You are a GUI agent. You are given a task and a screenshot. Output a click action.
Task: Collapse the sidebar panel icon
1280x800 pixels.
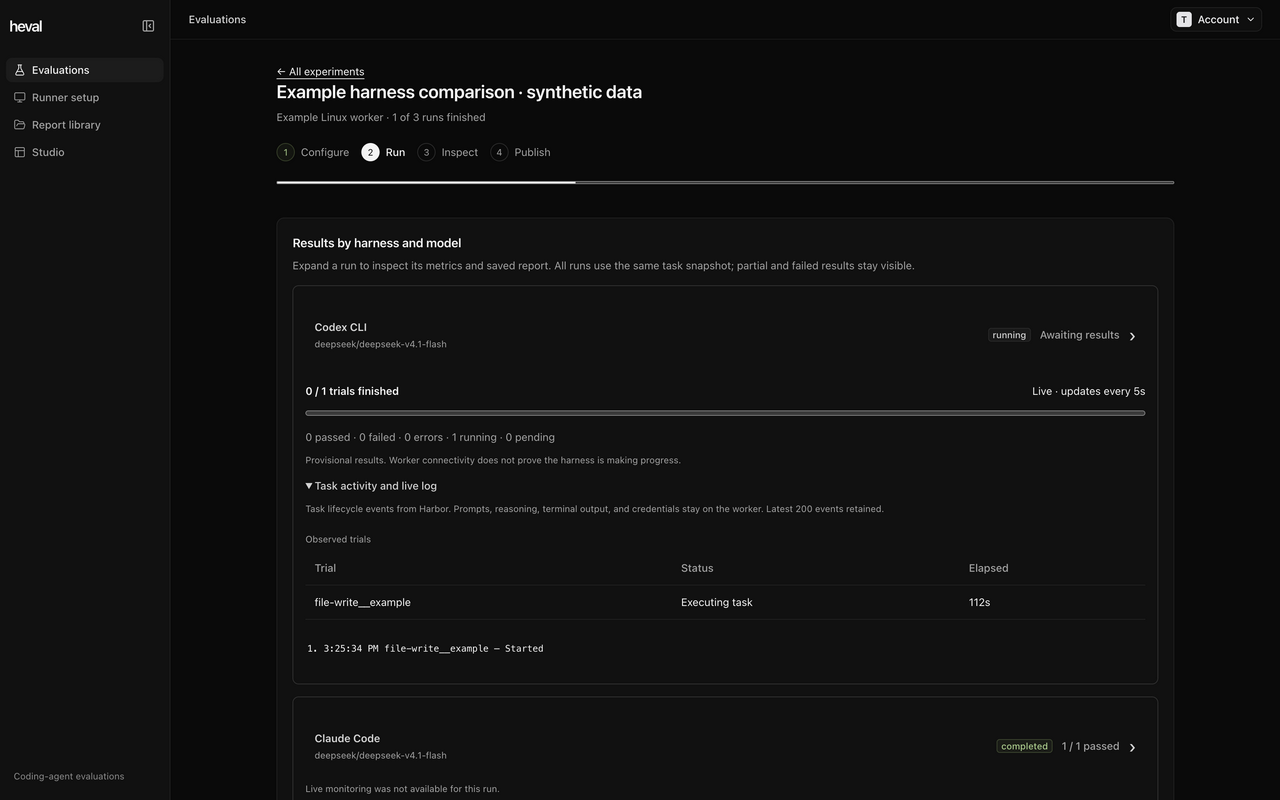tap(148, 26)
